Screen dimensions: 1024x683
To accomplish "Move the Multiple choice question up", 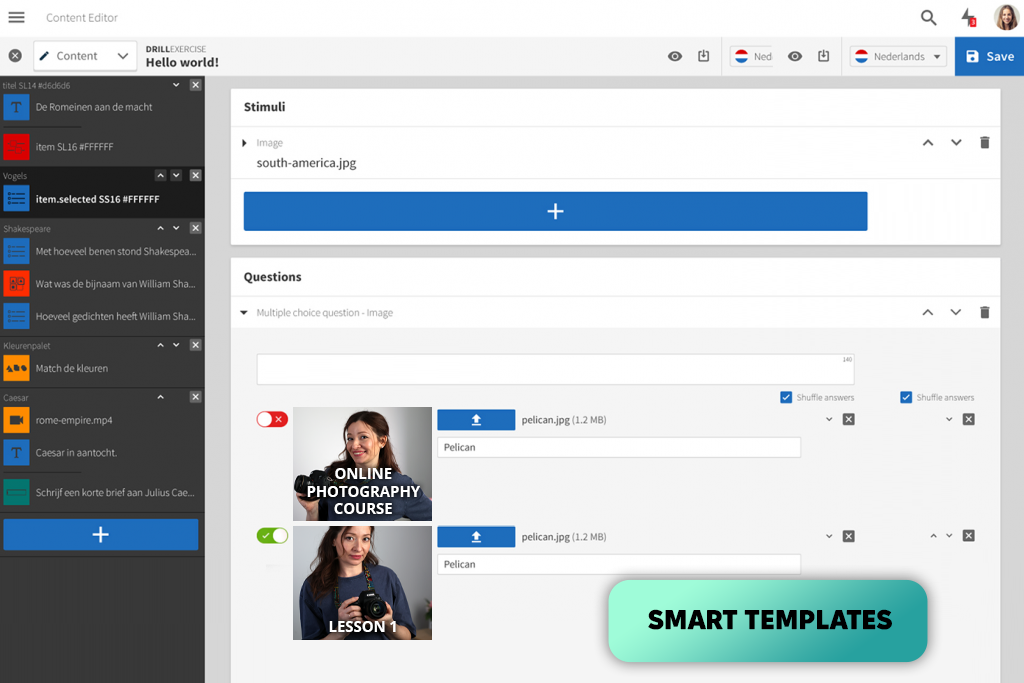I will 927,312.
